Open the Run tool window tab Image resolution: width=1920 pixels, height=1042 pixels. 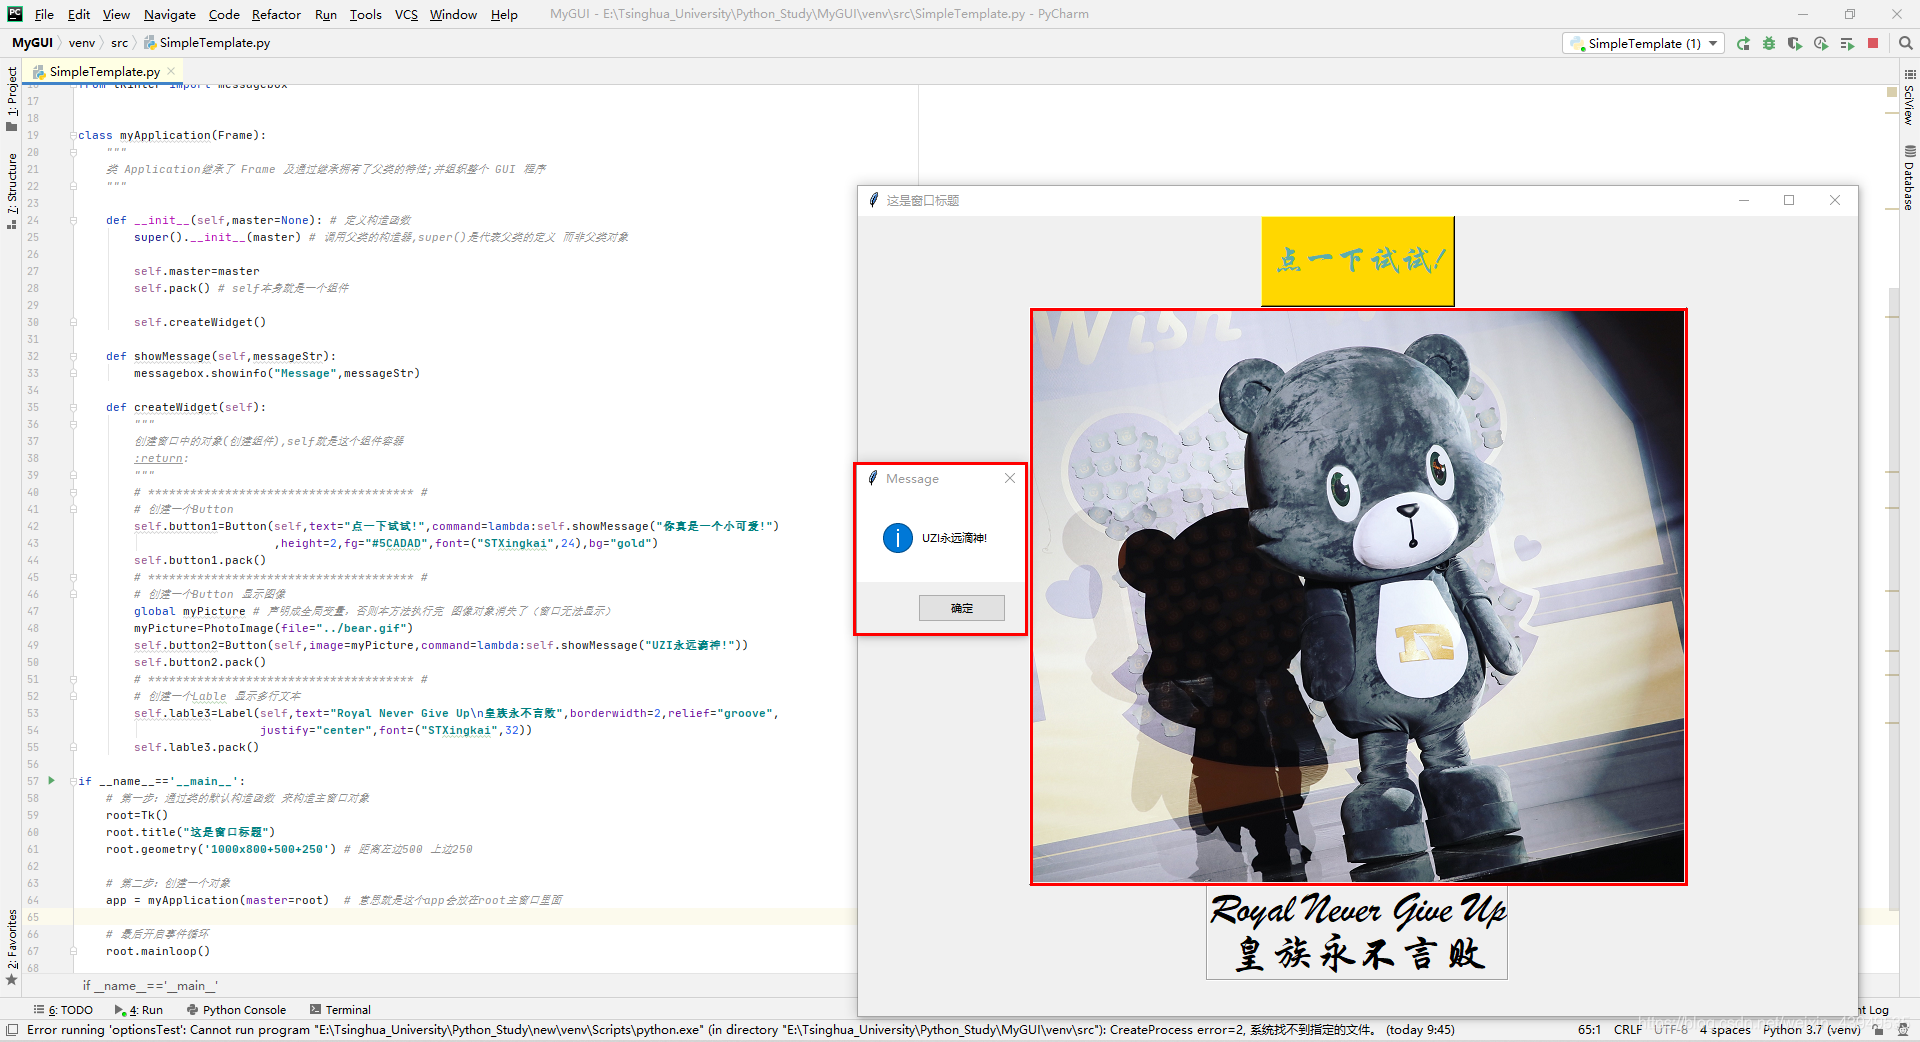point(139,1010)
